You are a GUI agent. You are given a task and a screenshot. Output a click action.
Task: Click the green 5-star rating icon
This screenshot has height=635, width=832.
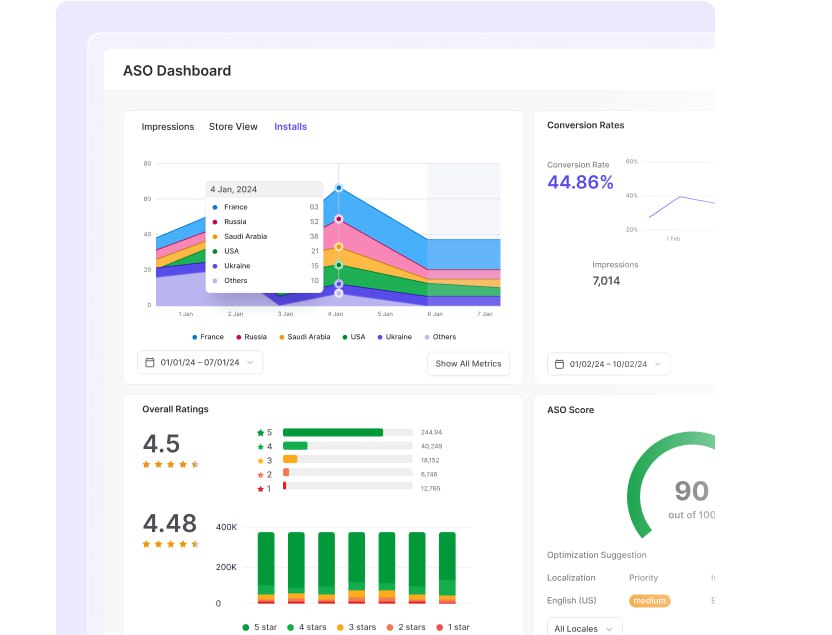[x=261, y=432]
